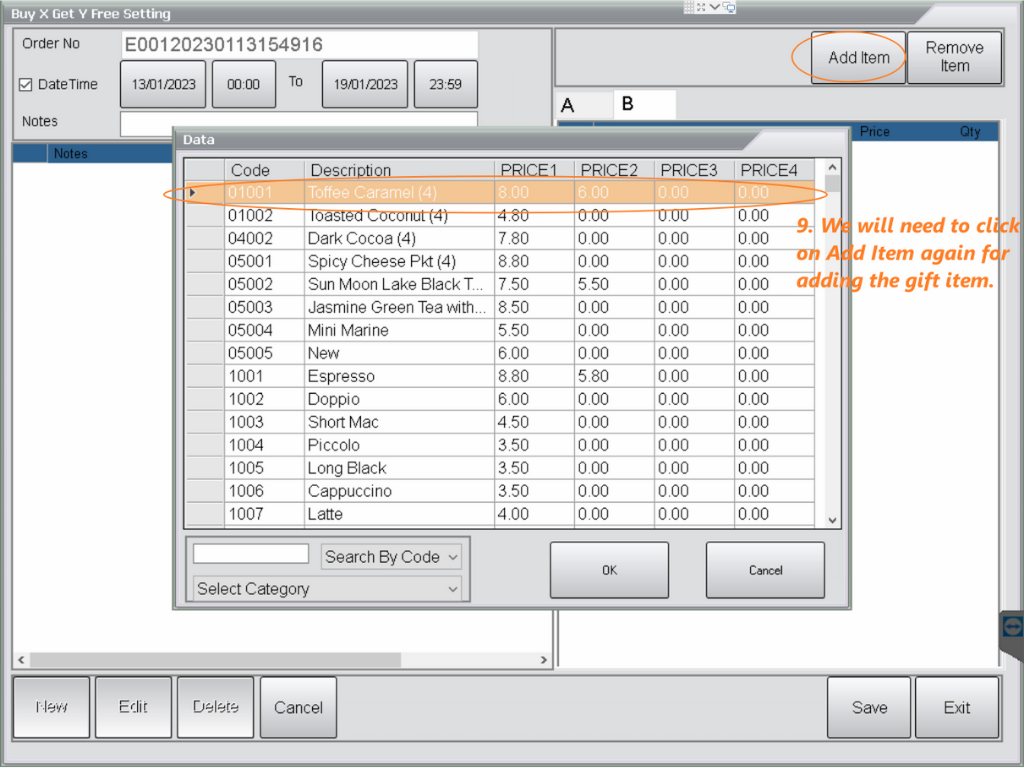This screenshot has height=768, width=1024.
Task: Click the TeamViewer side panel icon
Action: point(1012,625)
